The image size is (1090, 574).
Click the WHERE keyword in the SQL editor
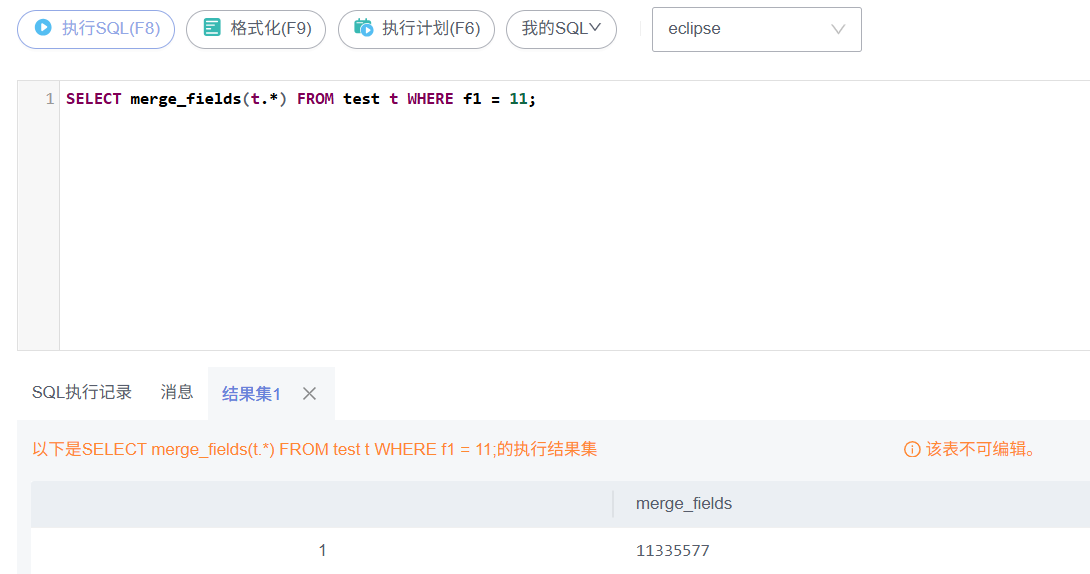pos(430,99)
